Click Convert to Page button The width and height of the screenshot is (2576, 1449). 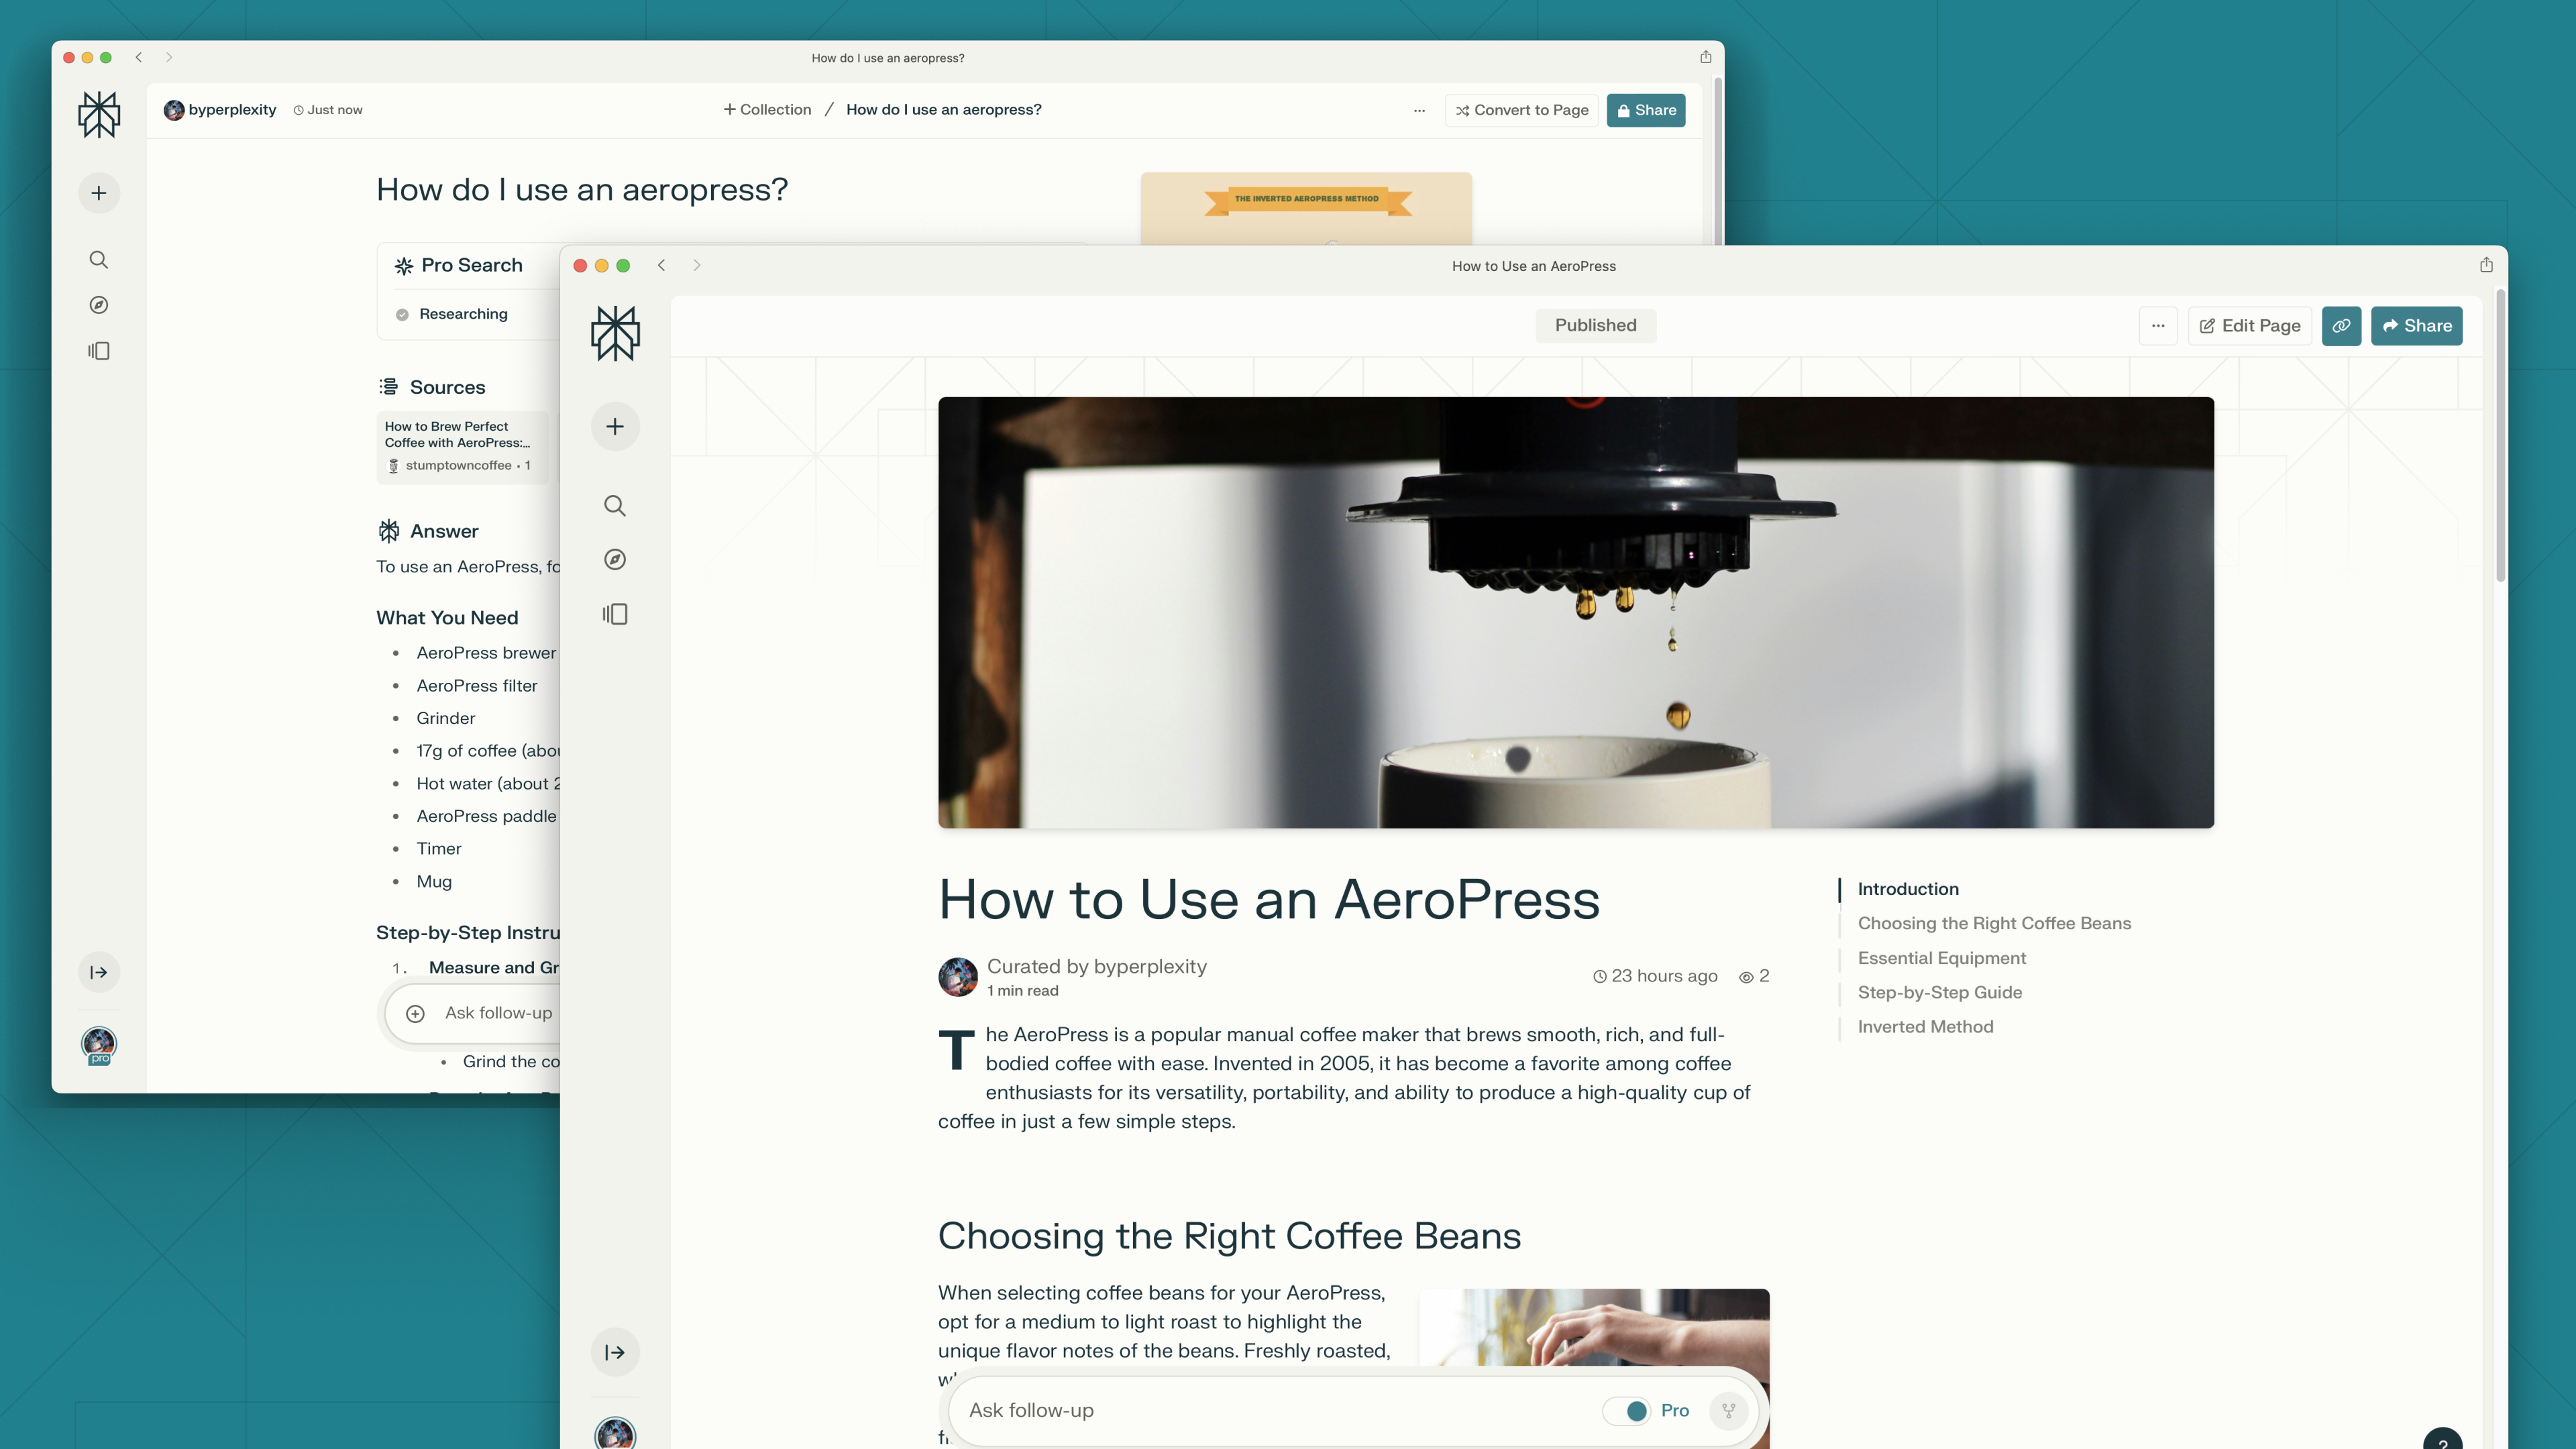tap(1521, 110)
